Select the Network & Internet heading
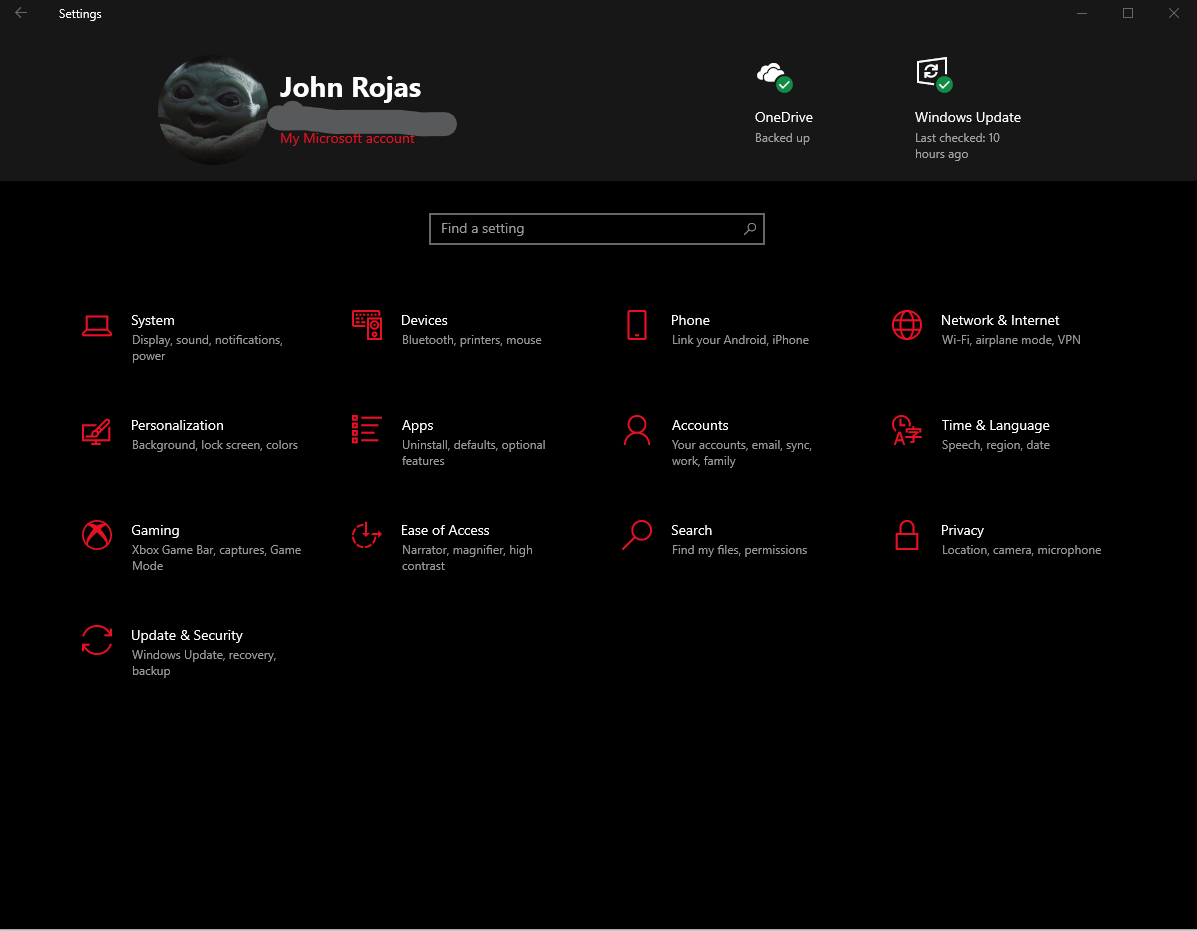 1000,321
